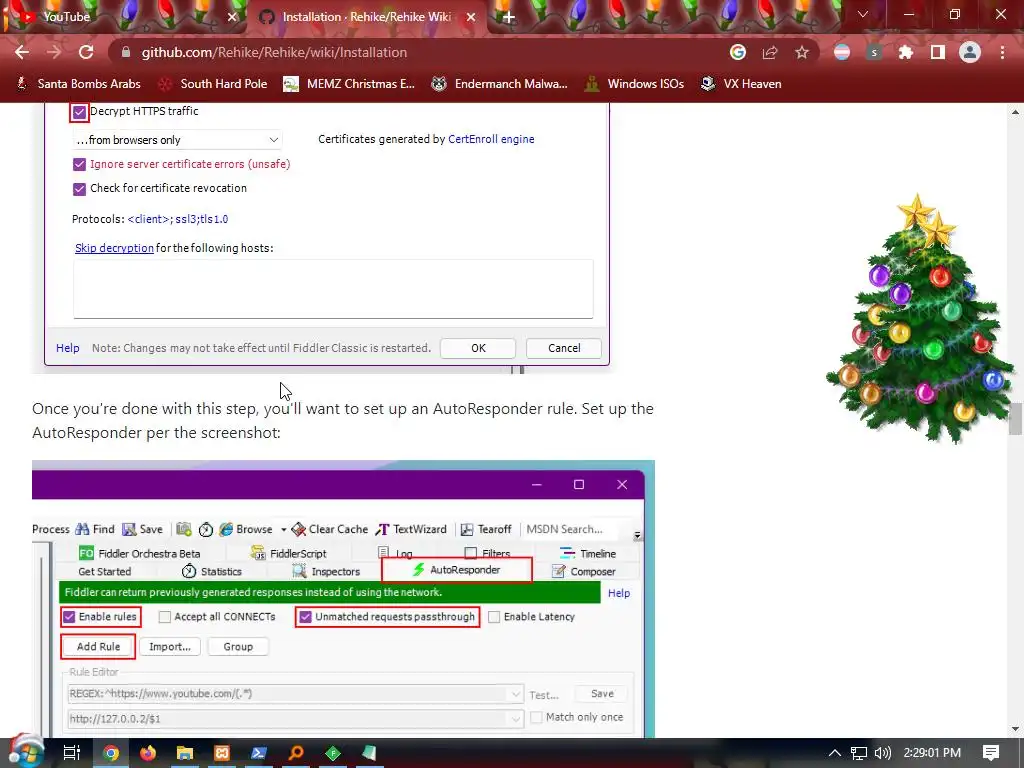
Task: Open the Santa Bombs Arabs bookmark
Action: click(78, 84)
